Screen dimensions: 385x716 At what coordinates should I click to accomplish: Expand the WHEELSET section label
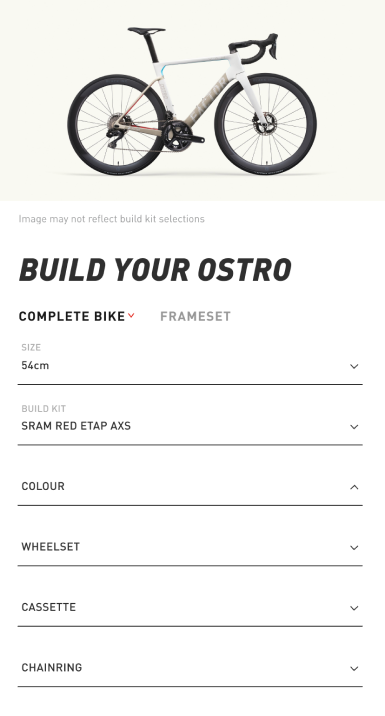point(51,547)
